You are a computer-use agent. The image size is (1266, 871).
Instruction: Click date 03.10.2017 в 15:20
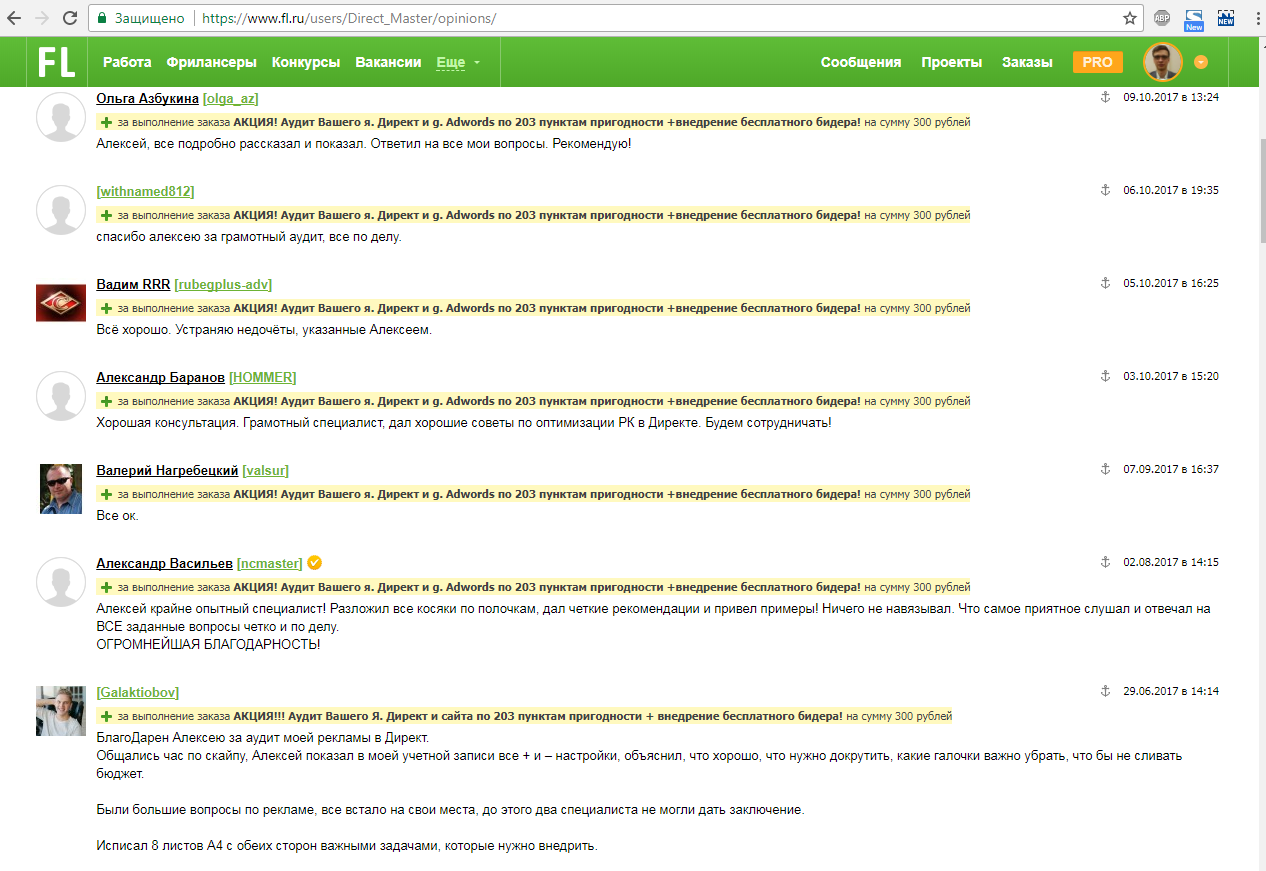1171,376
